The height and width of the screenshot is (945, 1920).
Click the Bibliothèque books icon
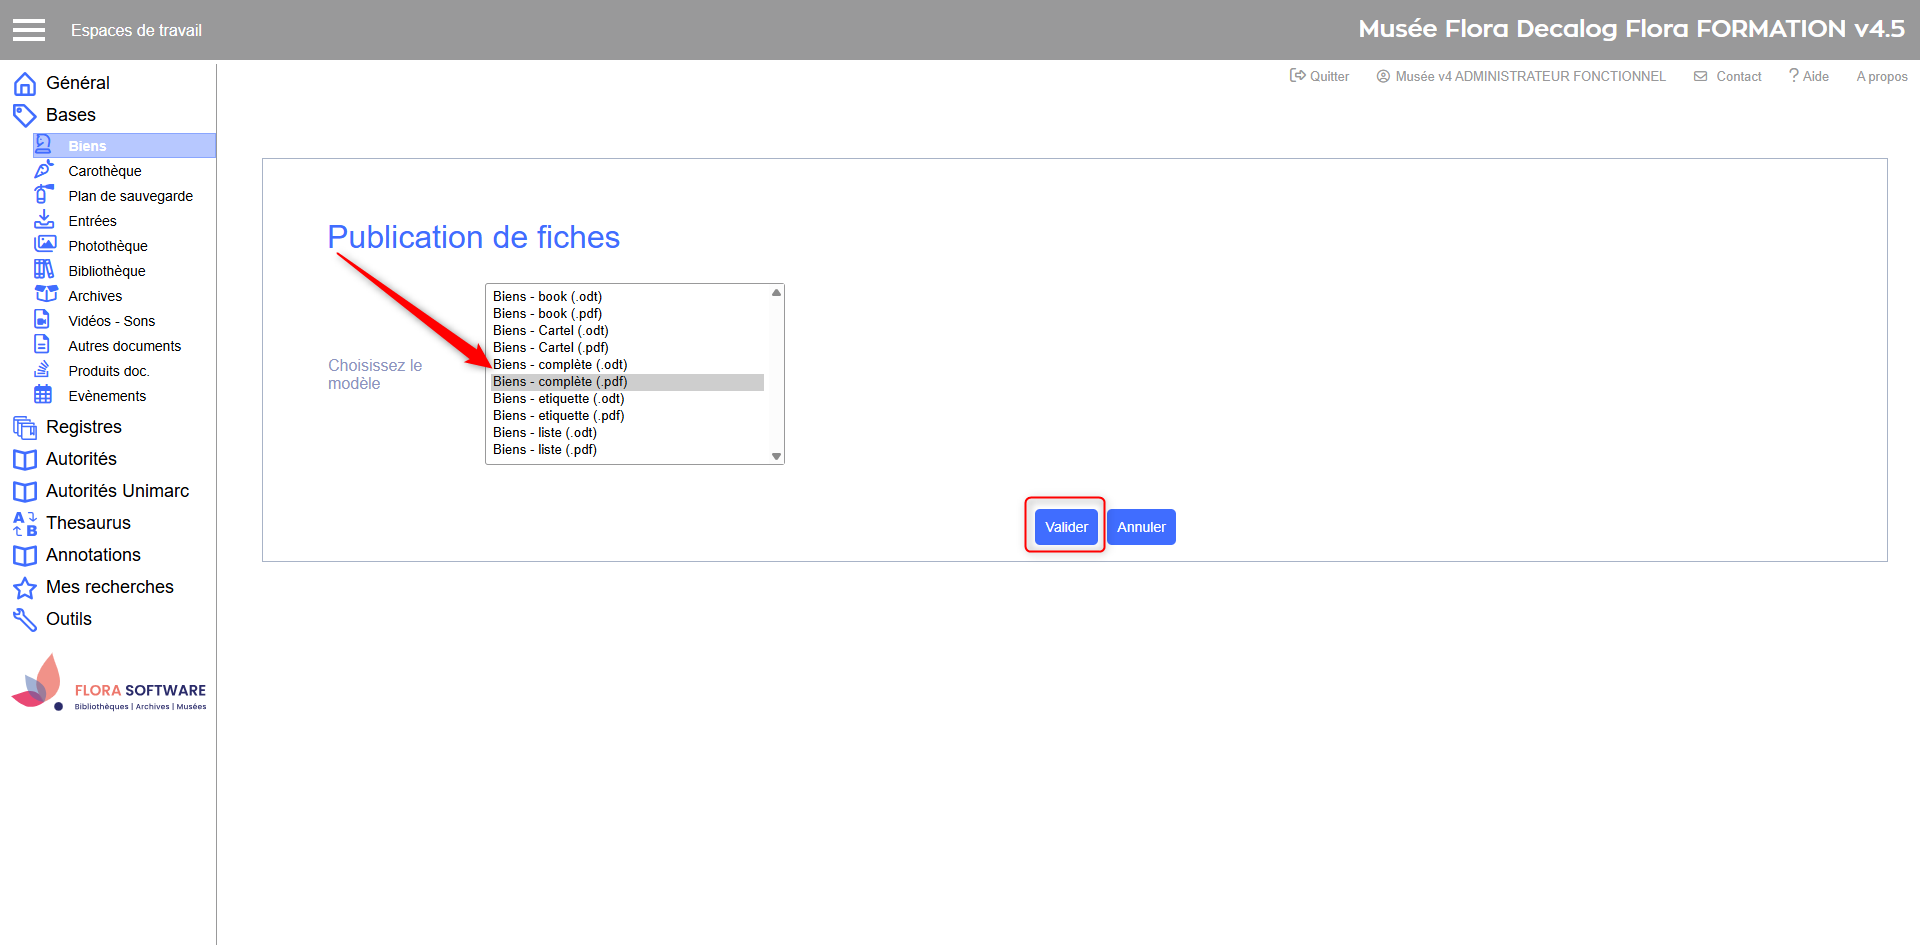click(x=44, y=270)
